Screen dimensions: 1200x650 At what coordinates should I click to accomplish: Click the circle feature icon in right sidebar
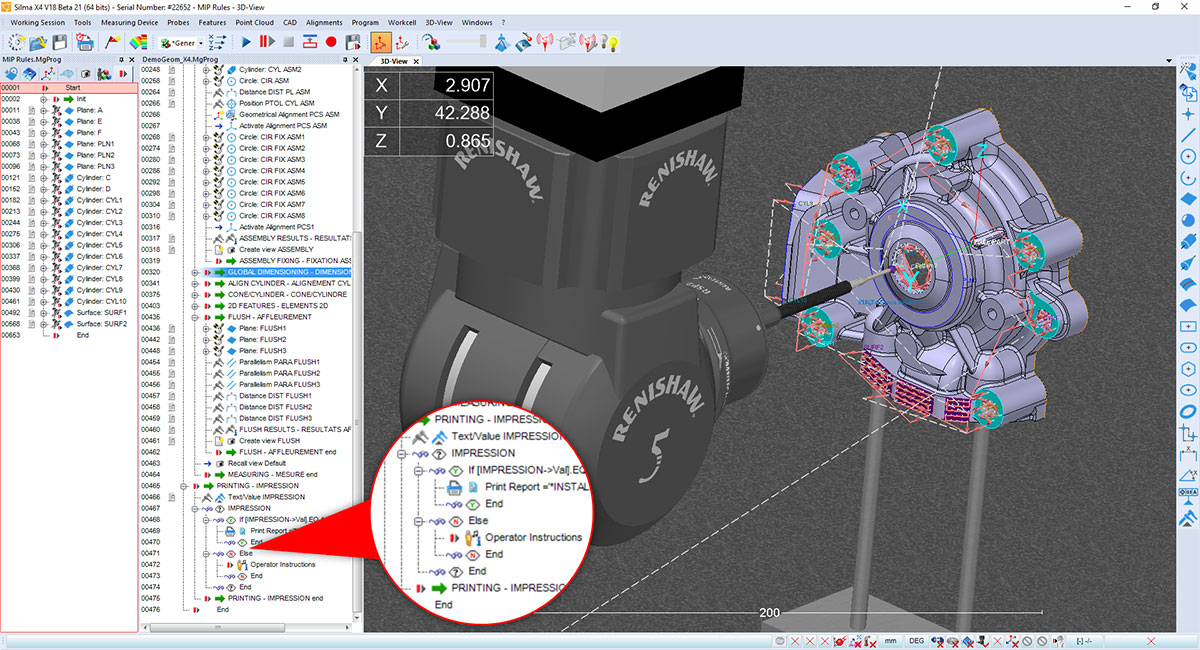coord(1189,156)
